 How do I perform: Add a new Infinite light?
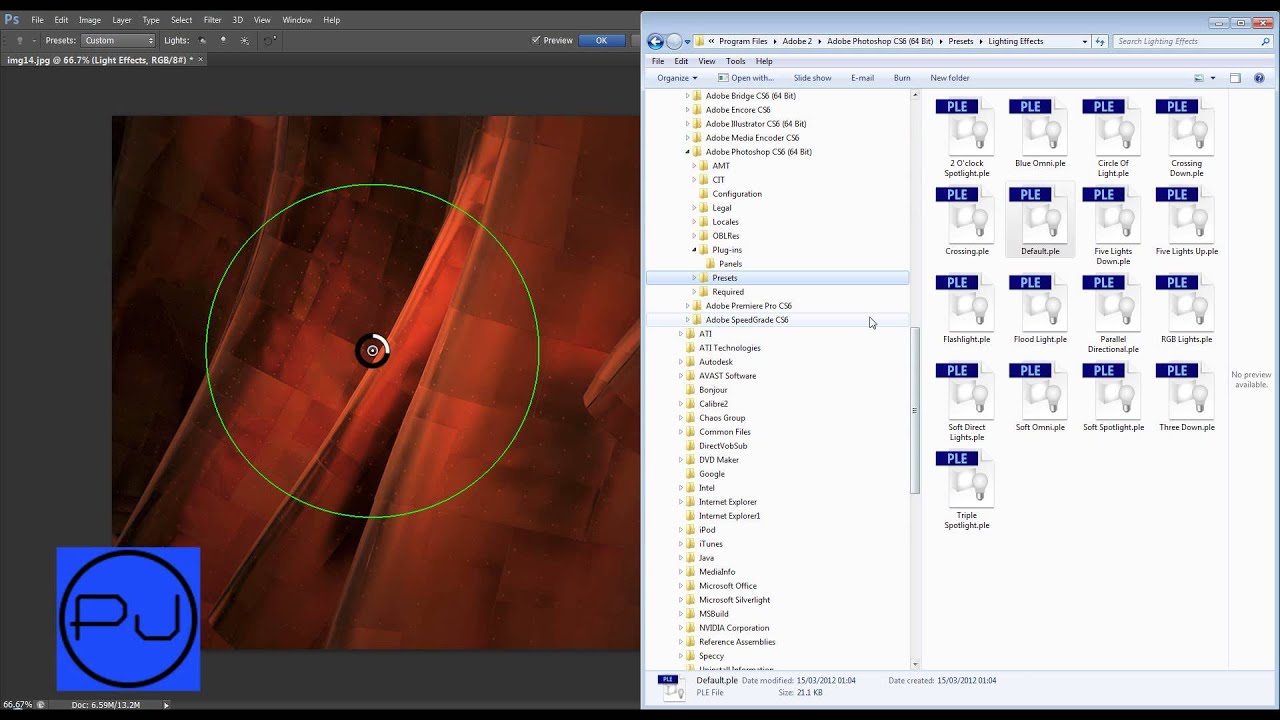[245, 40]
